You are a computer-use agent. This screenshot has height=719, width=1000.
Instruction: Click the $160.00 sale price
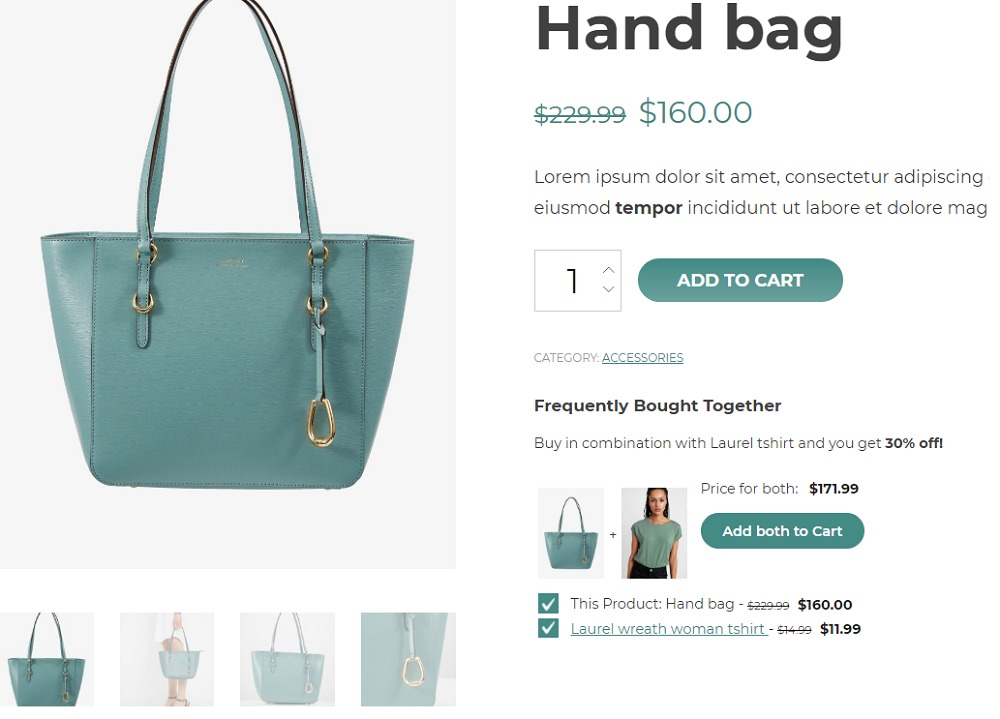695,112
